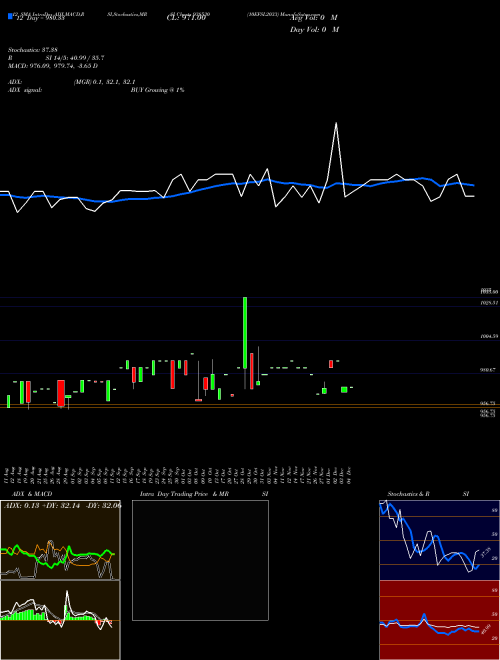Select the '12 Day = 980.33' SMA label
The width and height of the screenshot is (500, 660).
[40, 18]
